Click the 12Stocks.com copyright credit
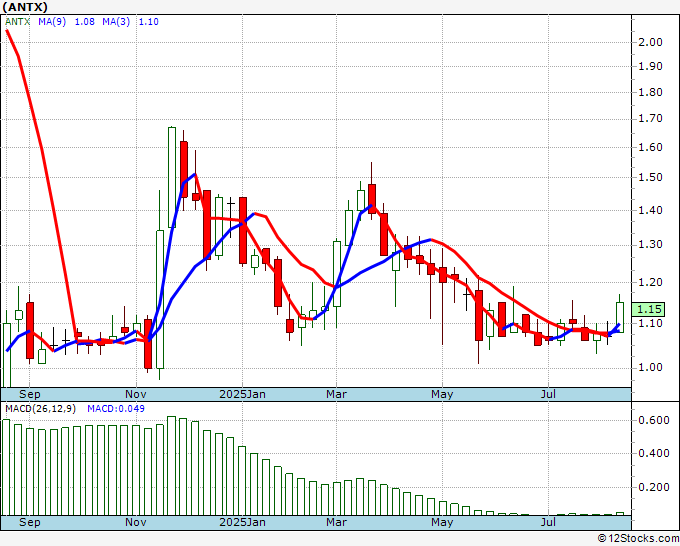 coord(638,539)
